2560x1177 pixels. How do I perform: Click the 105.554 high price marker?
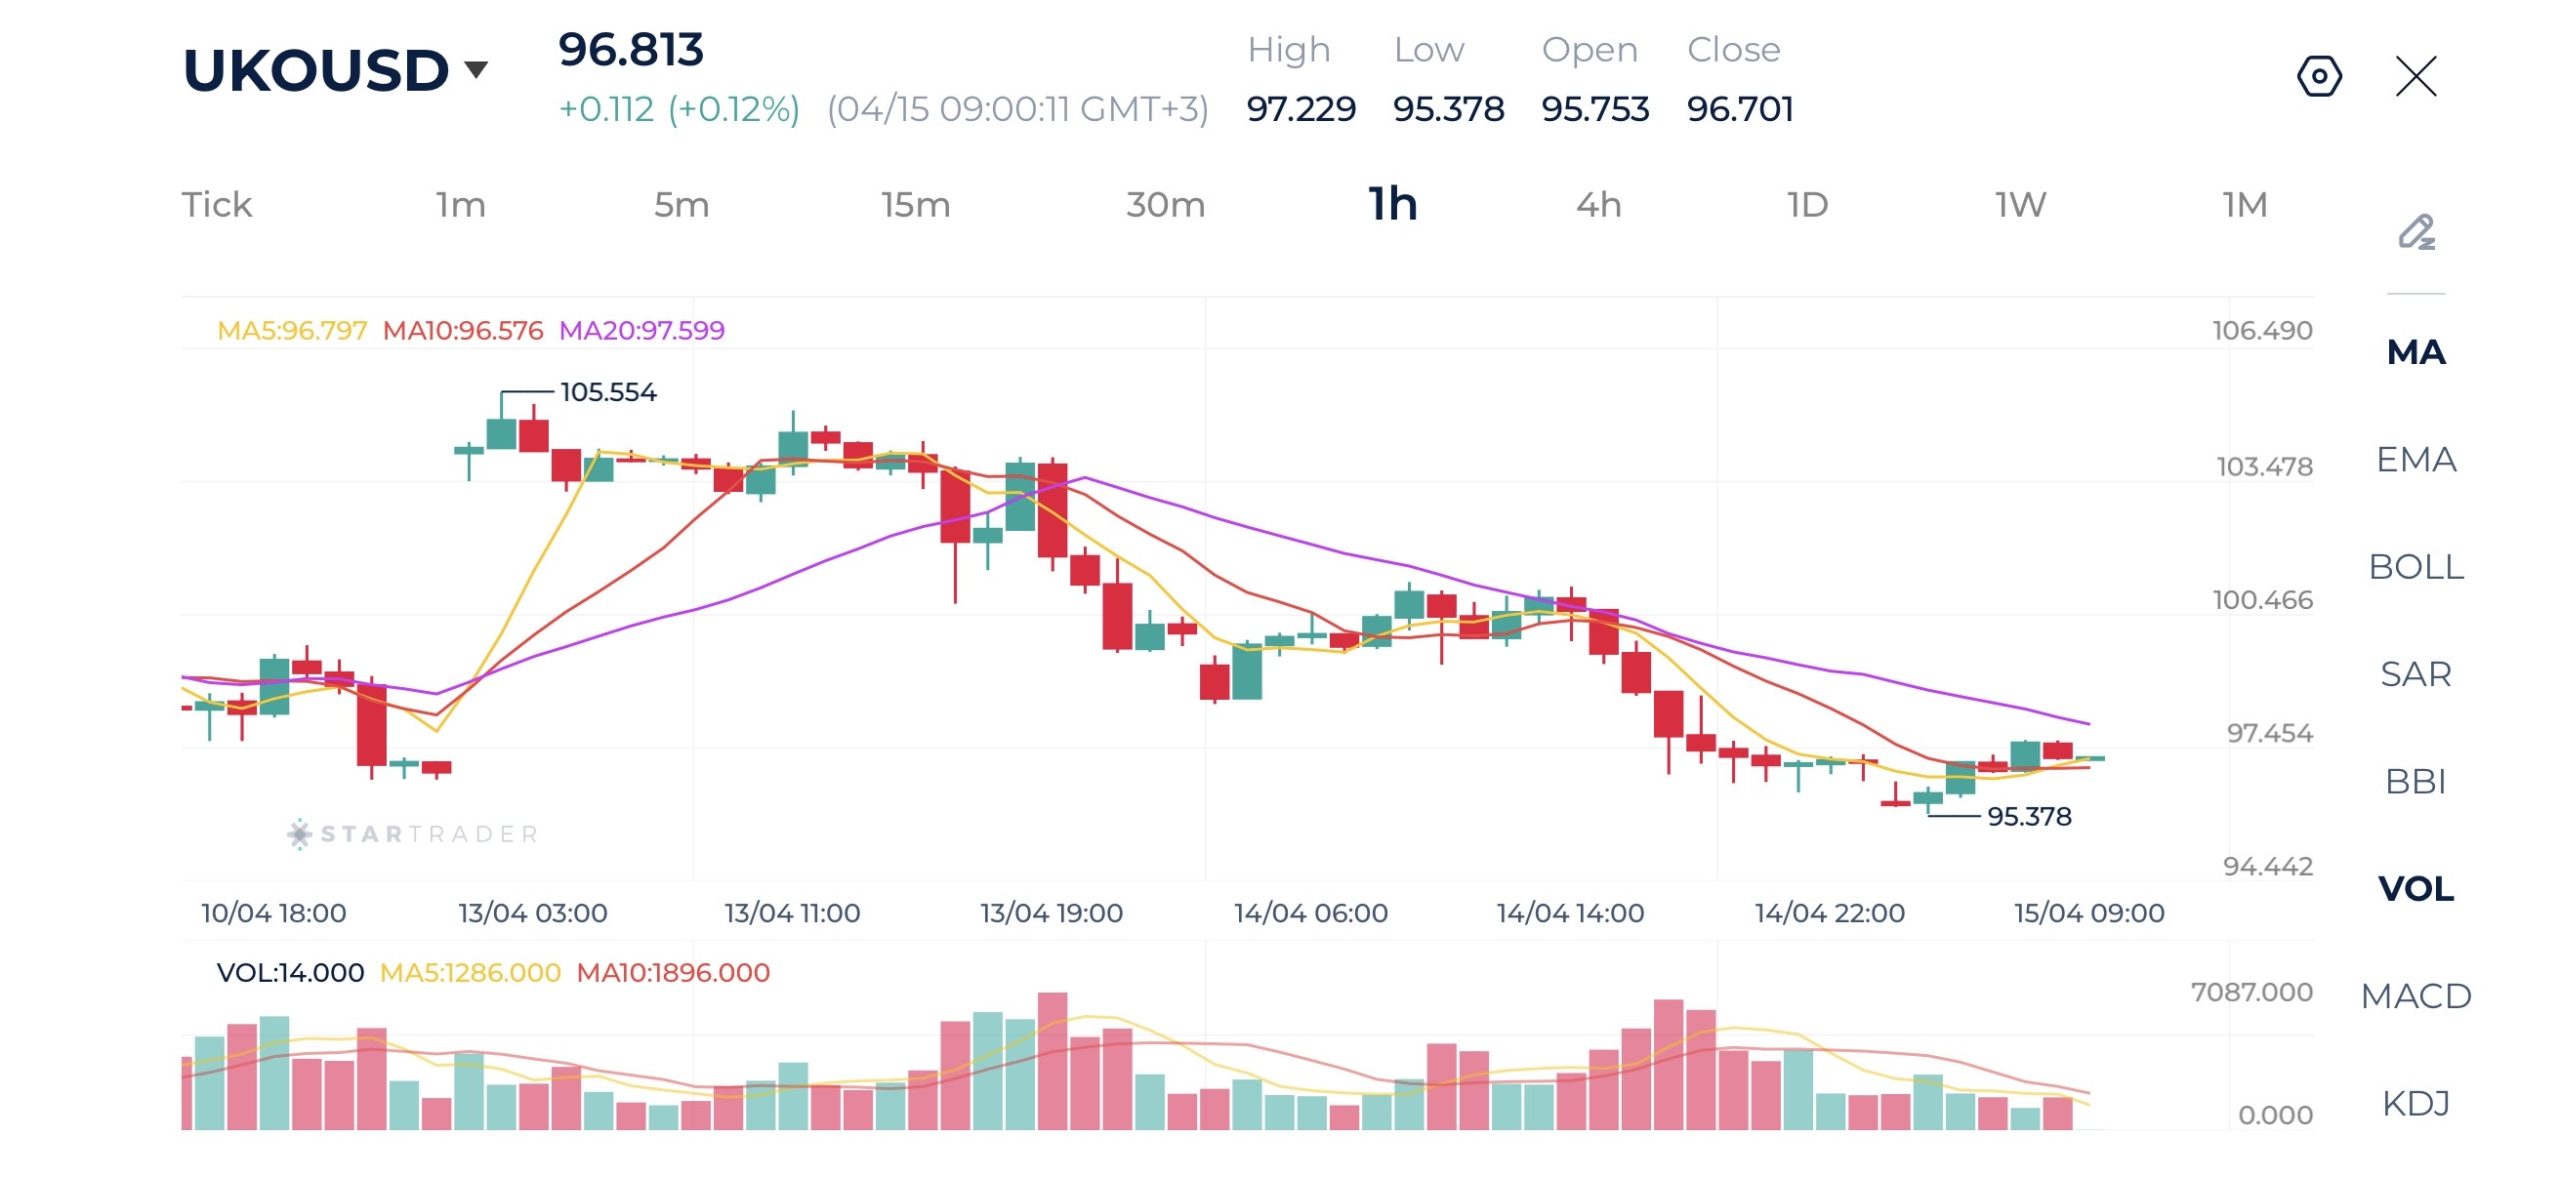tap(608, 392)
